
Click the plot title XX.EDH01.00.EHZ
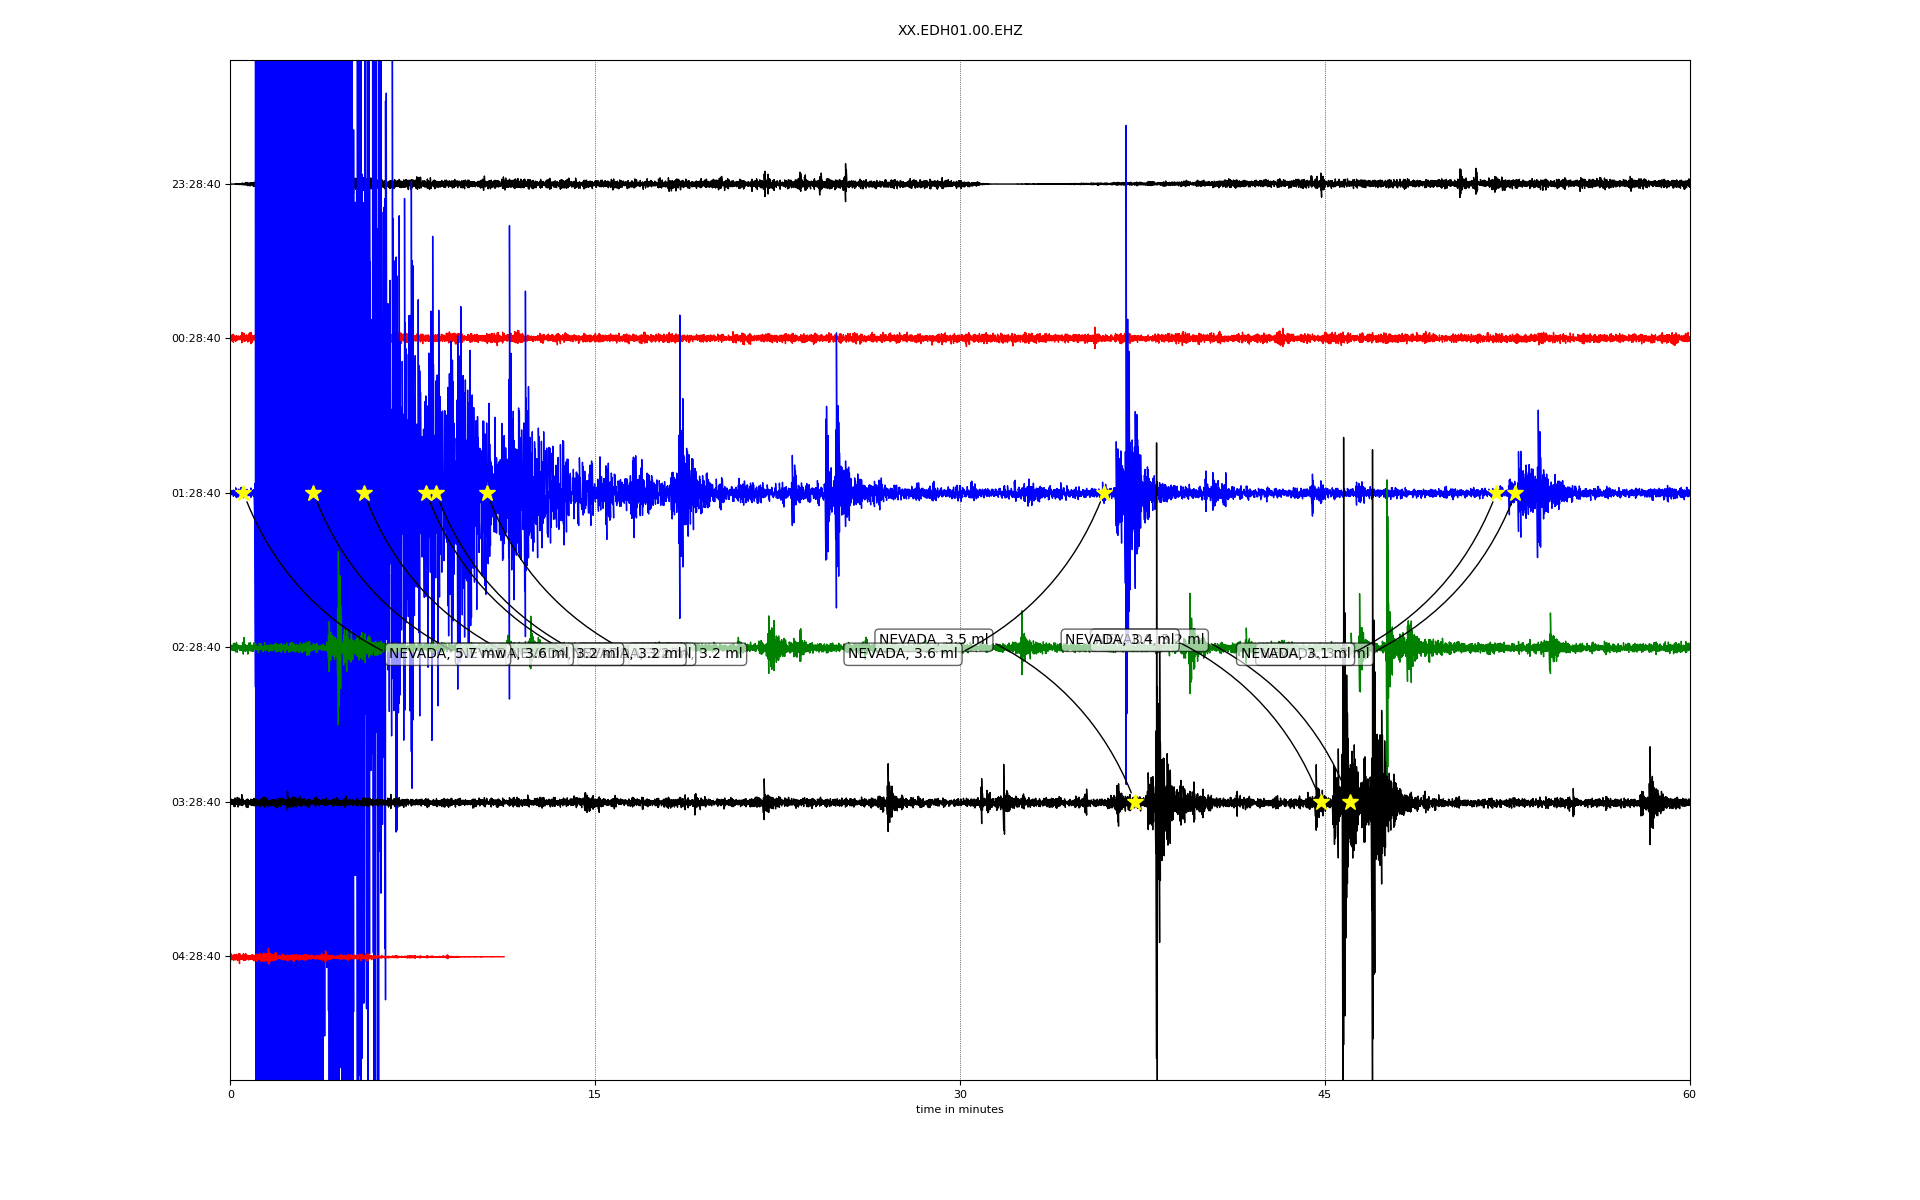pyautogui.click(x=960, y=31)
